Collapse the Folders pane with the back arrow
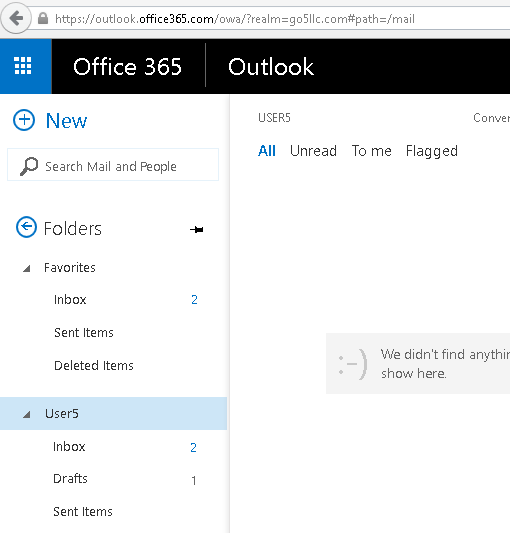The image size is (510, 533). point(26,227)
